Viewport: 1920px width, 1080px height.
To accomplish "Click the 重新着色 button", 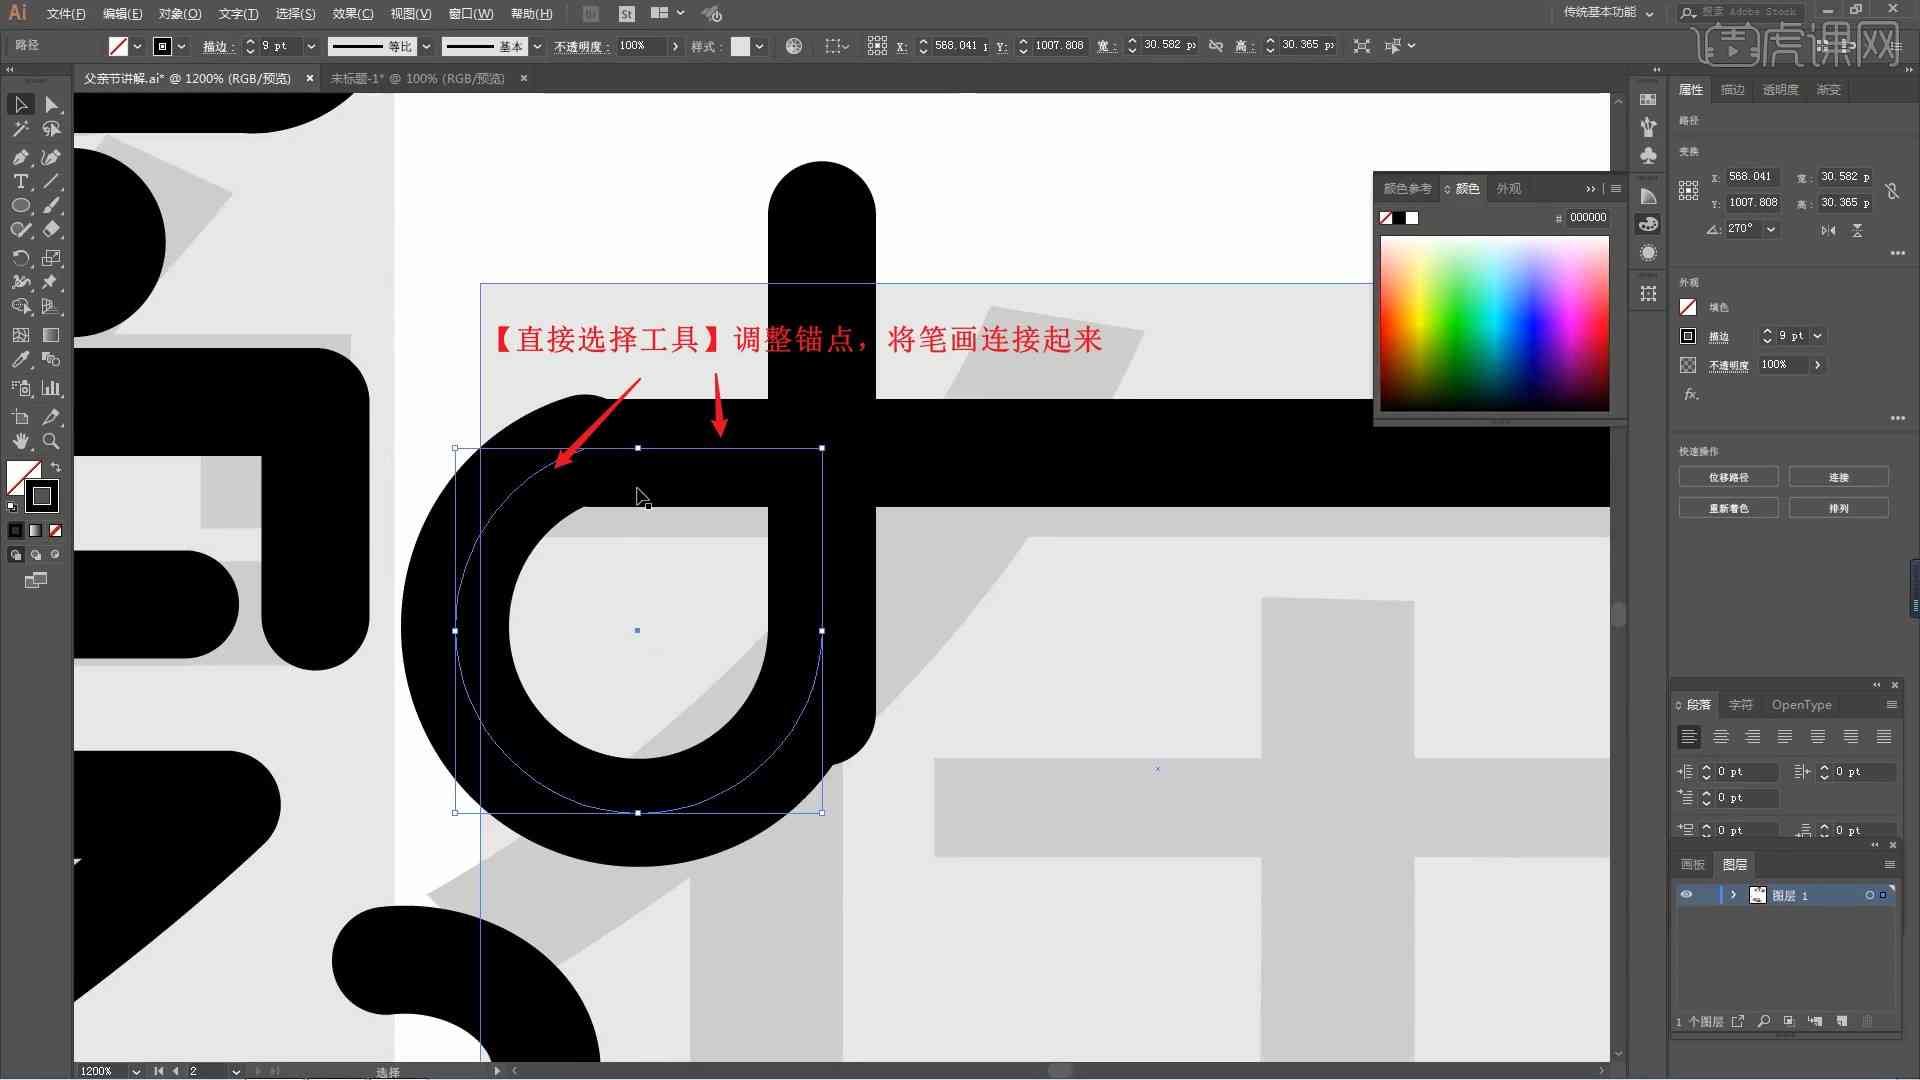I will (x=1727, y=508).
